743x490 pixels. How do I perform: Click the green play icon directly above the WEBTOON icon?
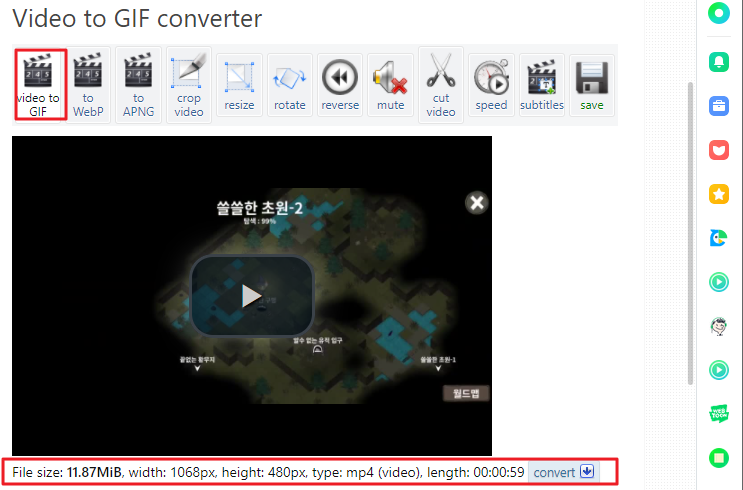[719, 370]
